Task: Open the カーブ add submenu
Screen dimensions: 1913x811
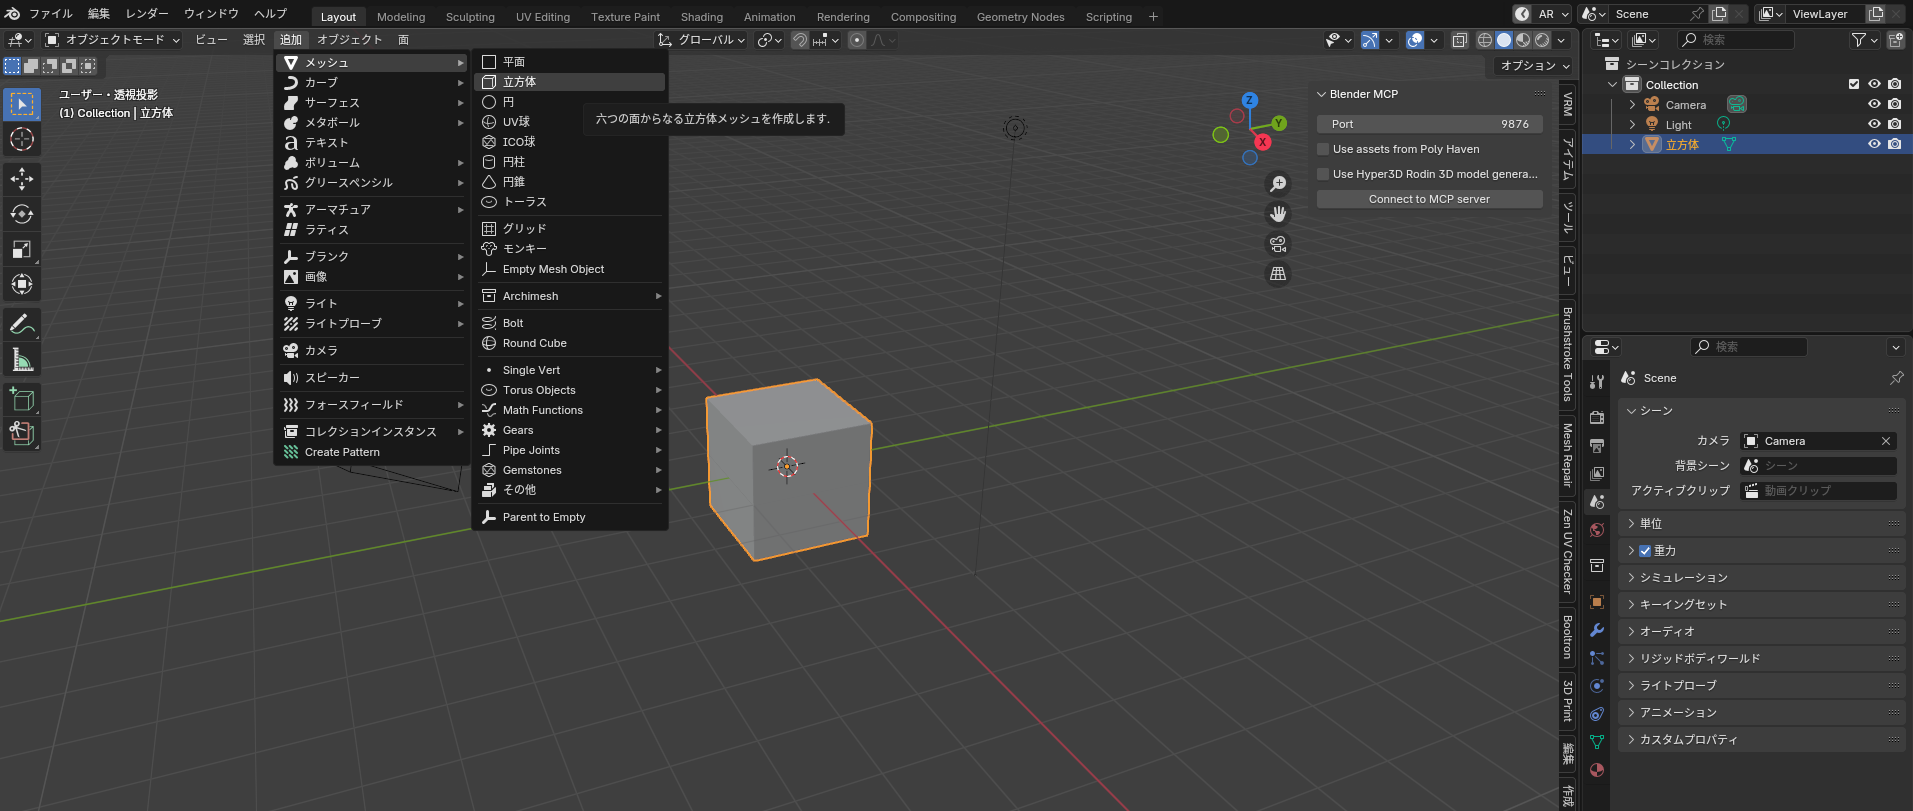Action: [372, 82]
